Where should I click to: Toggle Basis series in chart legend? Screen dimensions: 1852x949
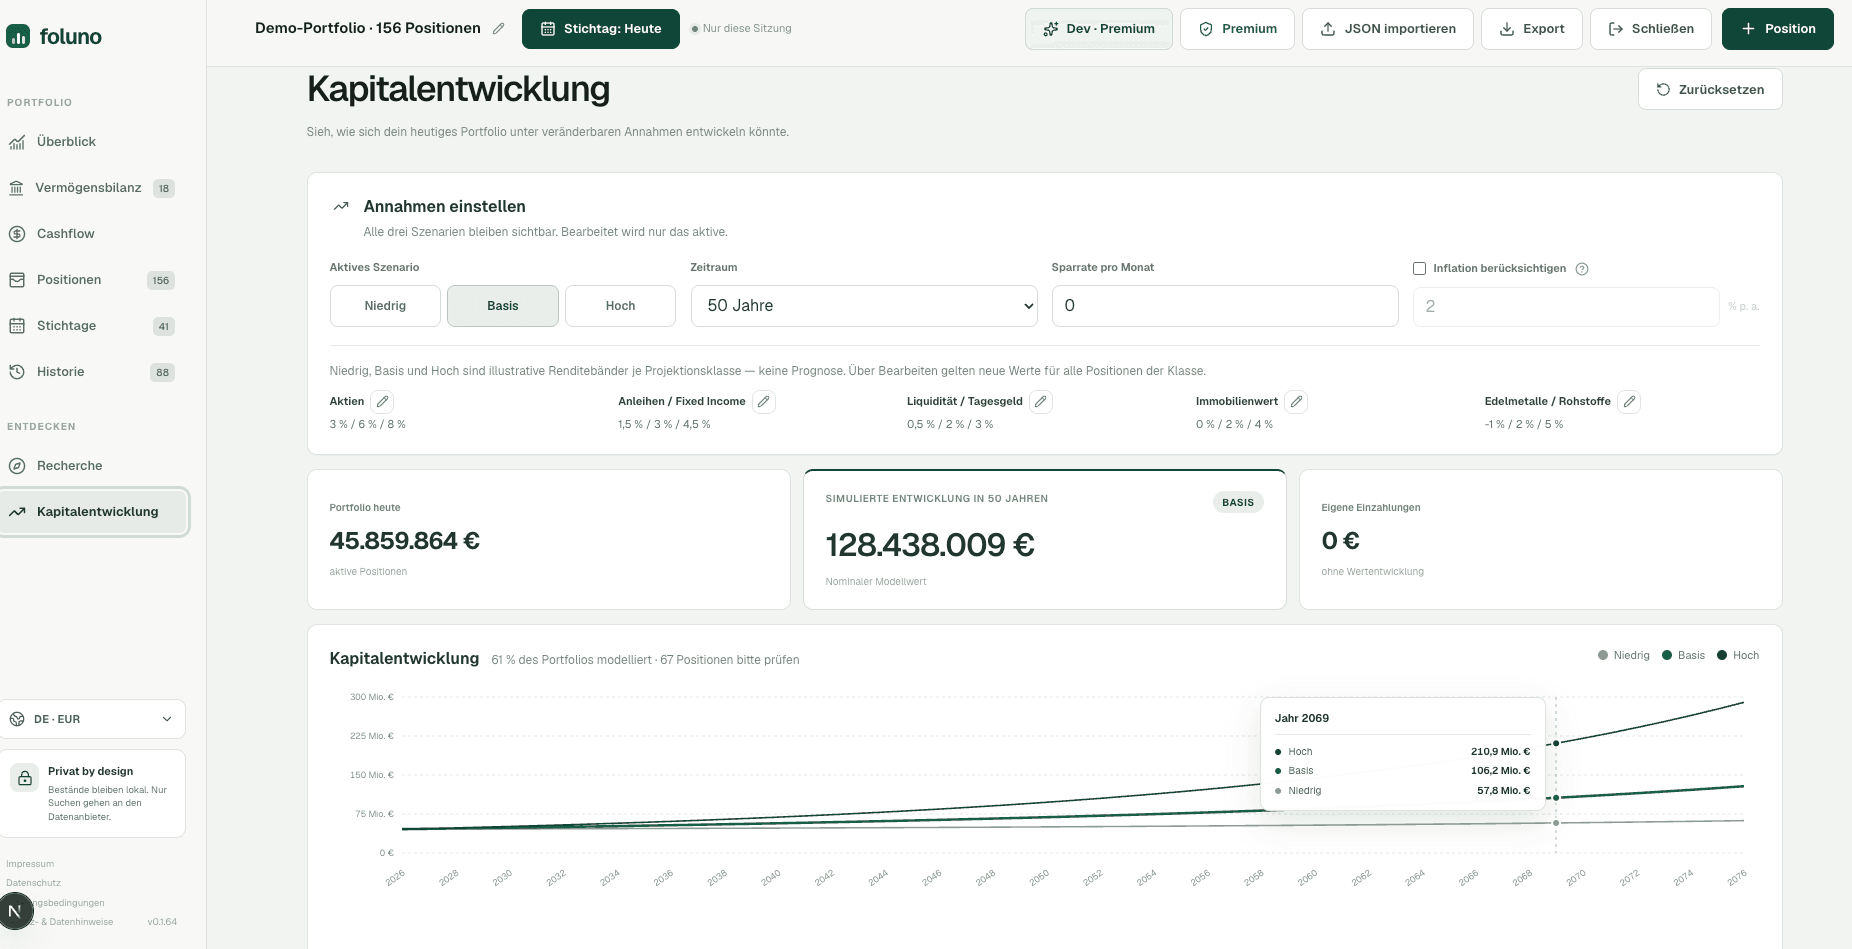tap(1683, 656)
